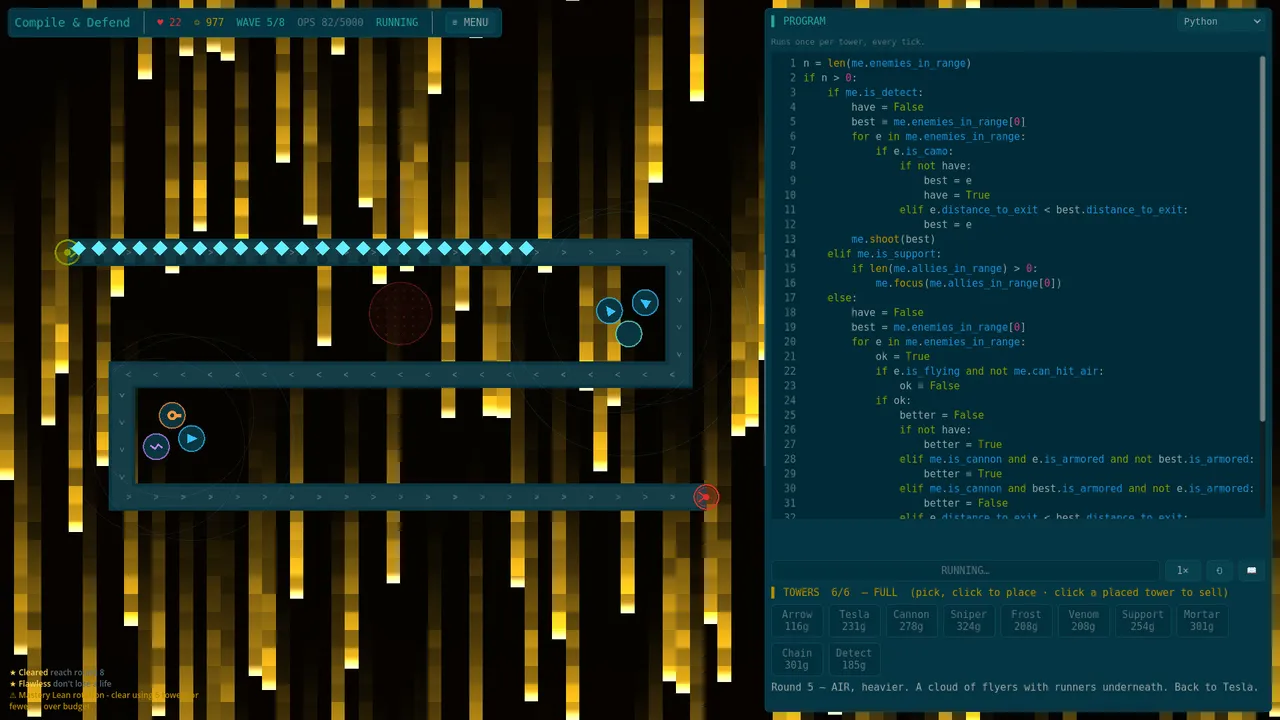Click the yellow enemy spawn marker
1280x720 pixels.
coord(67,252)
